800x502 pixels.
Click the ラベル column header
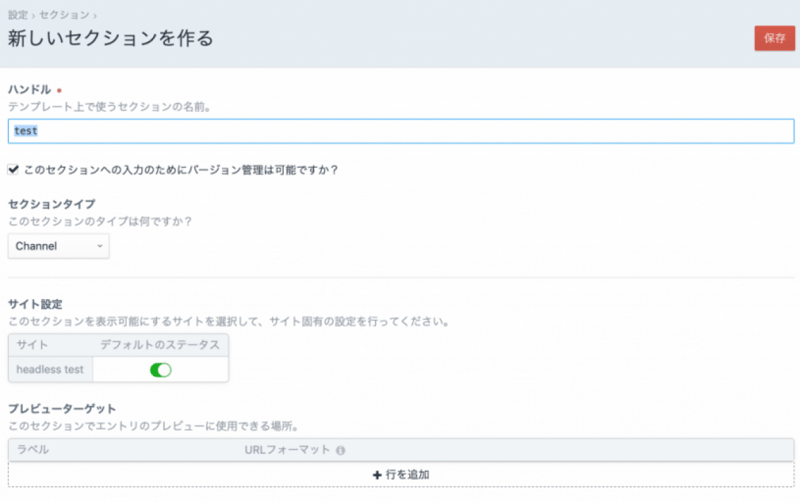coord(33,450)
